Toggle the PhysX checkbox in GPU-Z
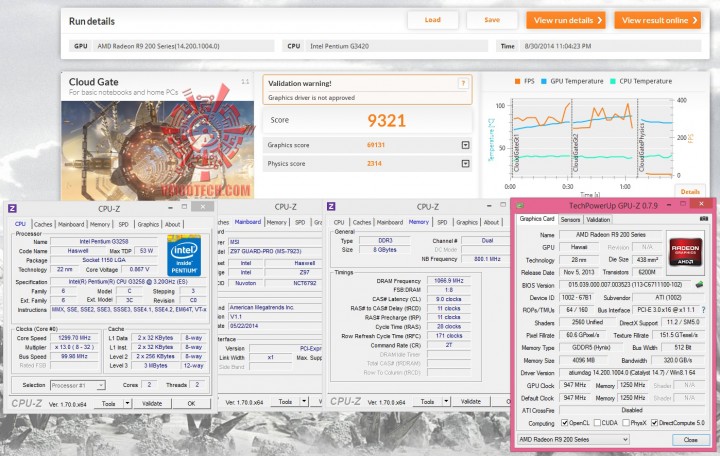 (626, 422)
